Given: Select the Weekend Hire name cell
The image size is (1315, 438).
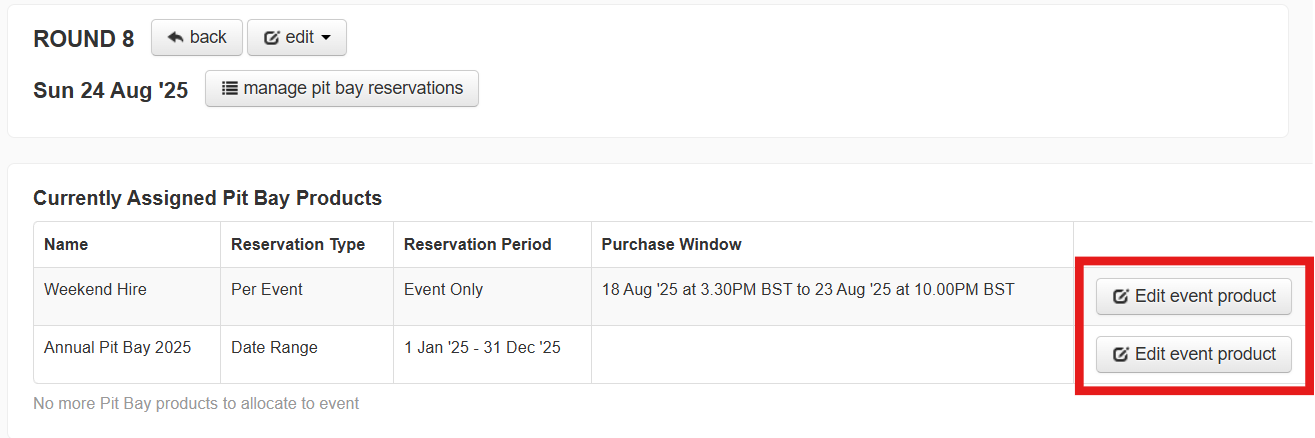Looking at the screenshot, I should pos(127,296).
